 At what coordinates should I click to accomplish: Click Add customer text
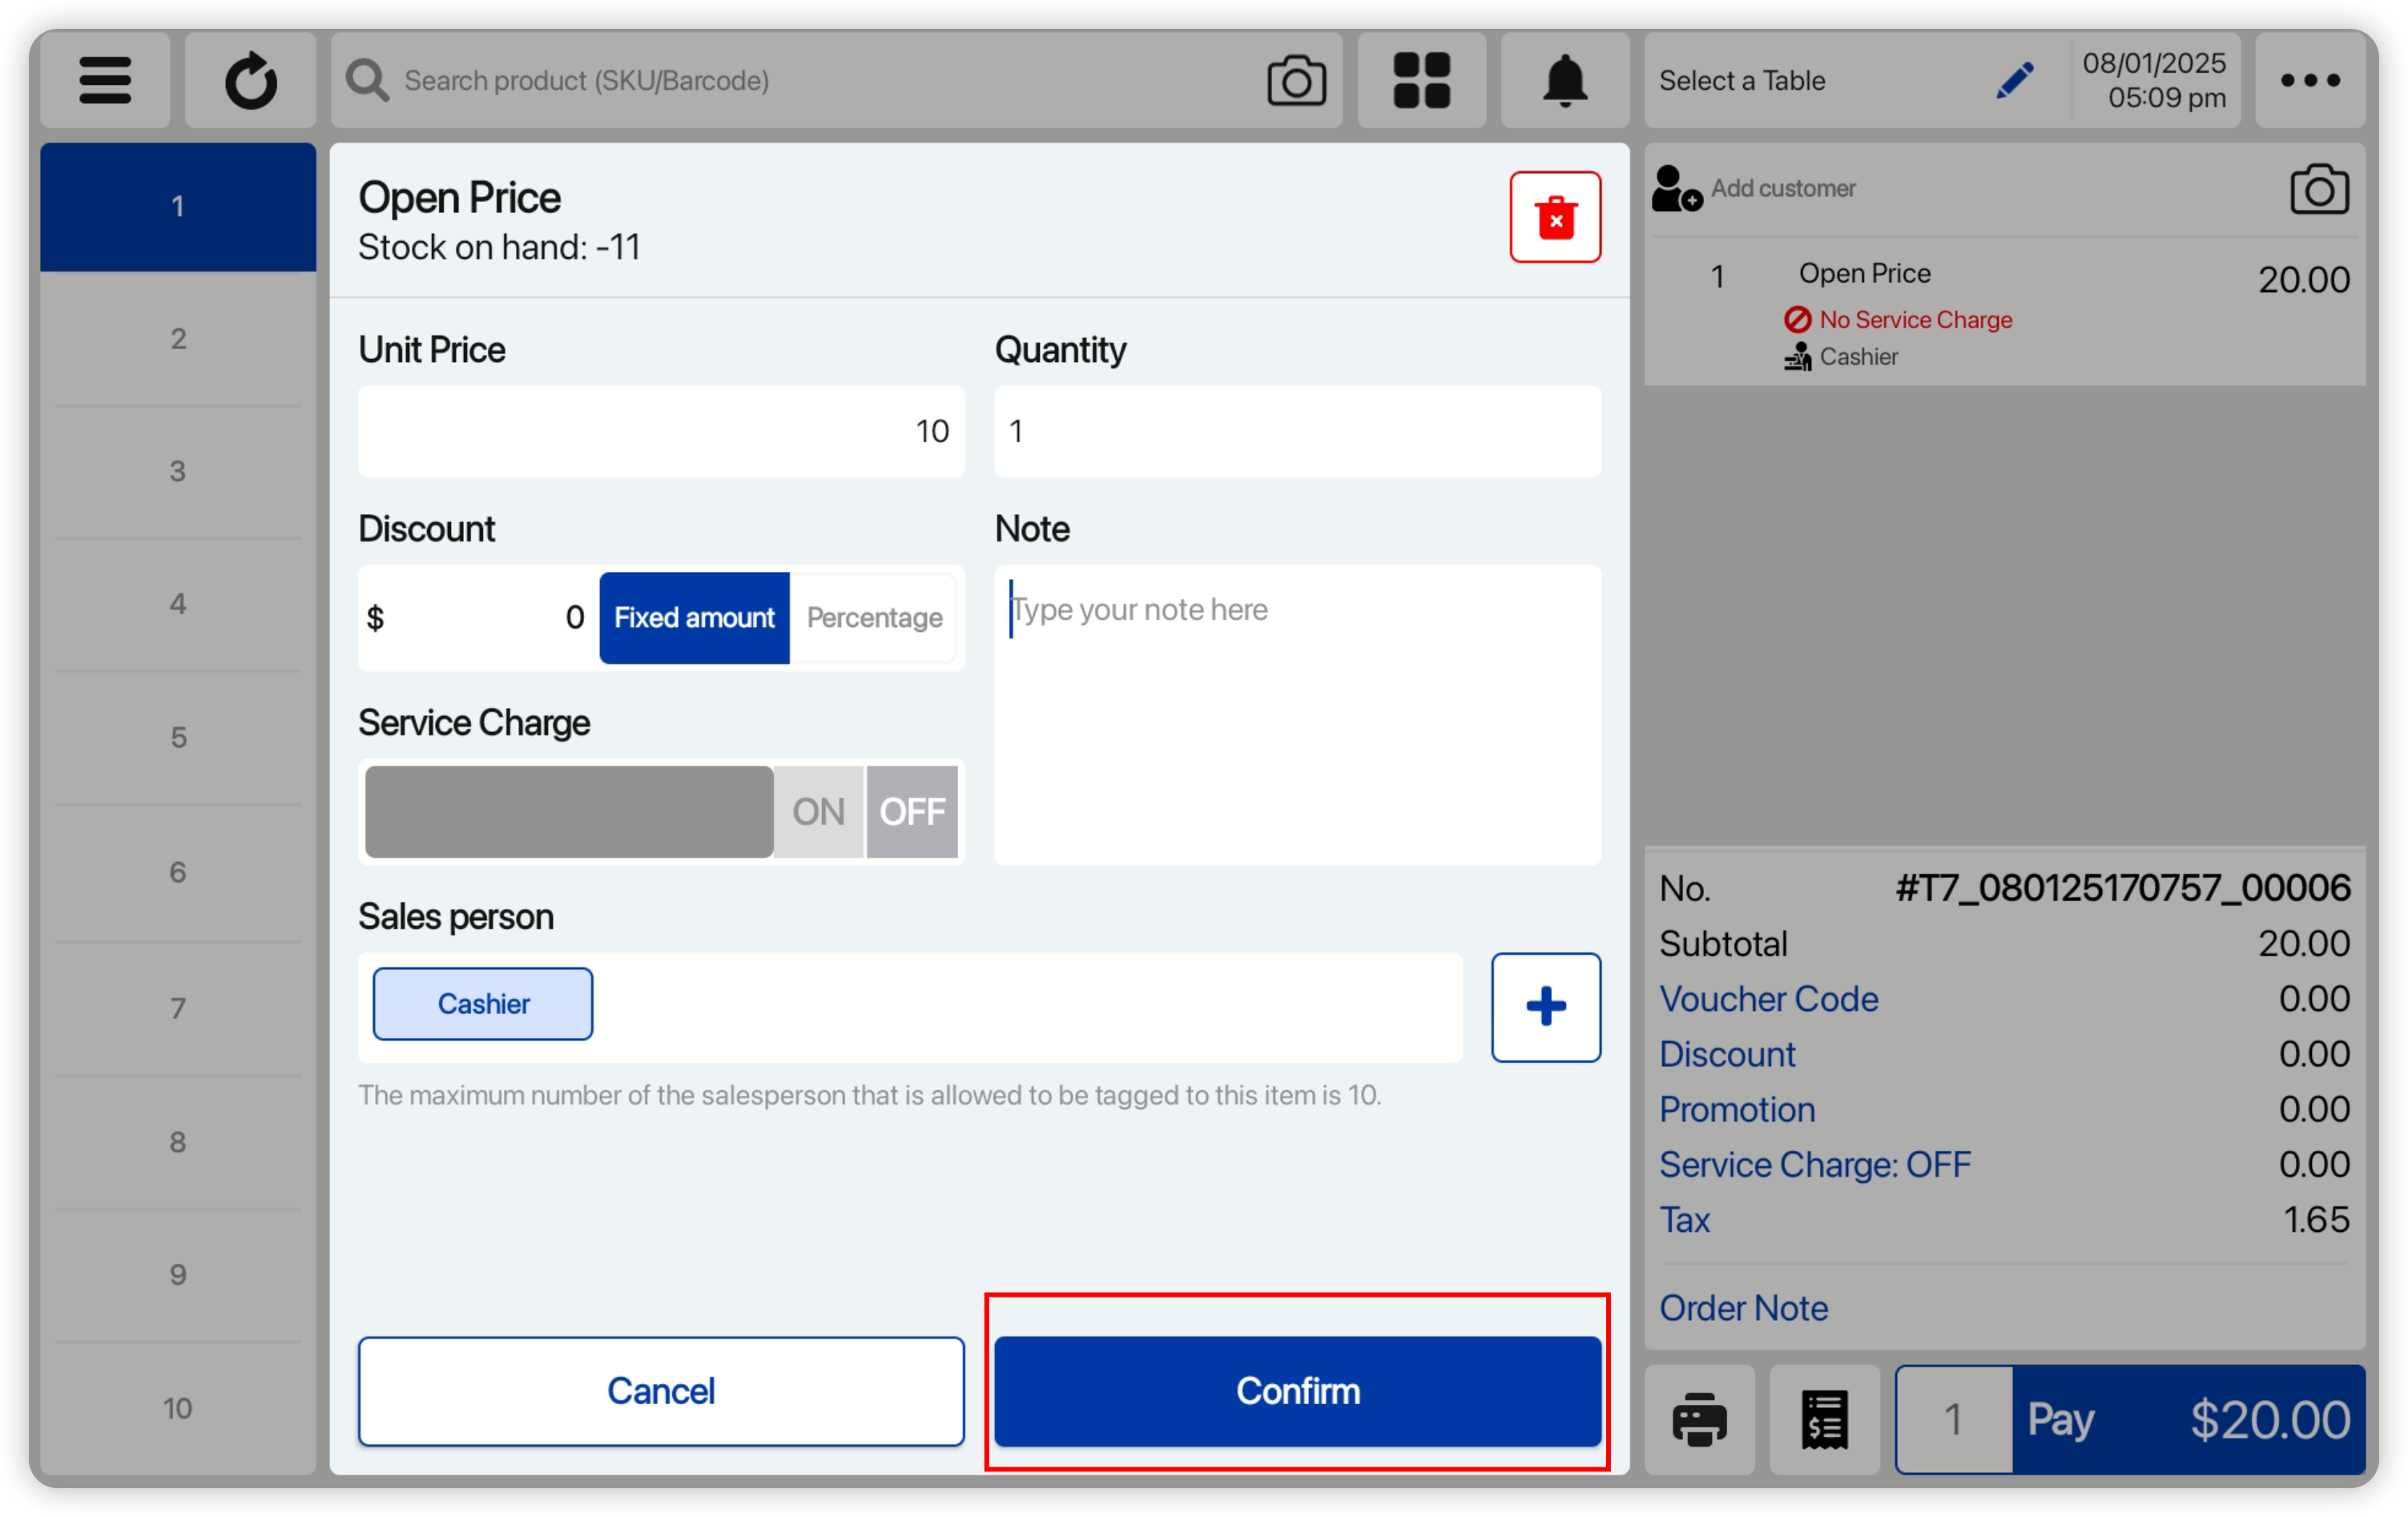pyautogui.click(x=1783, y=188)
